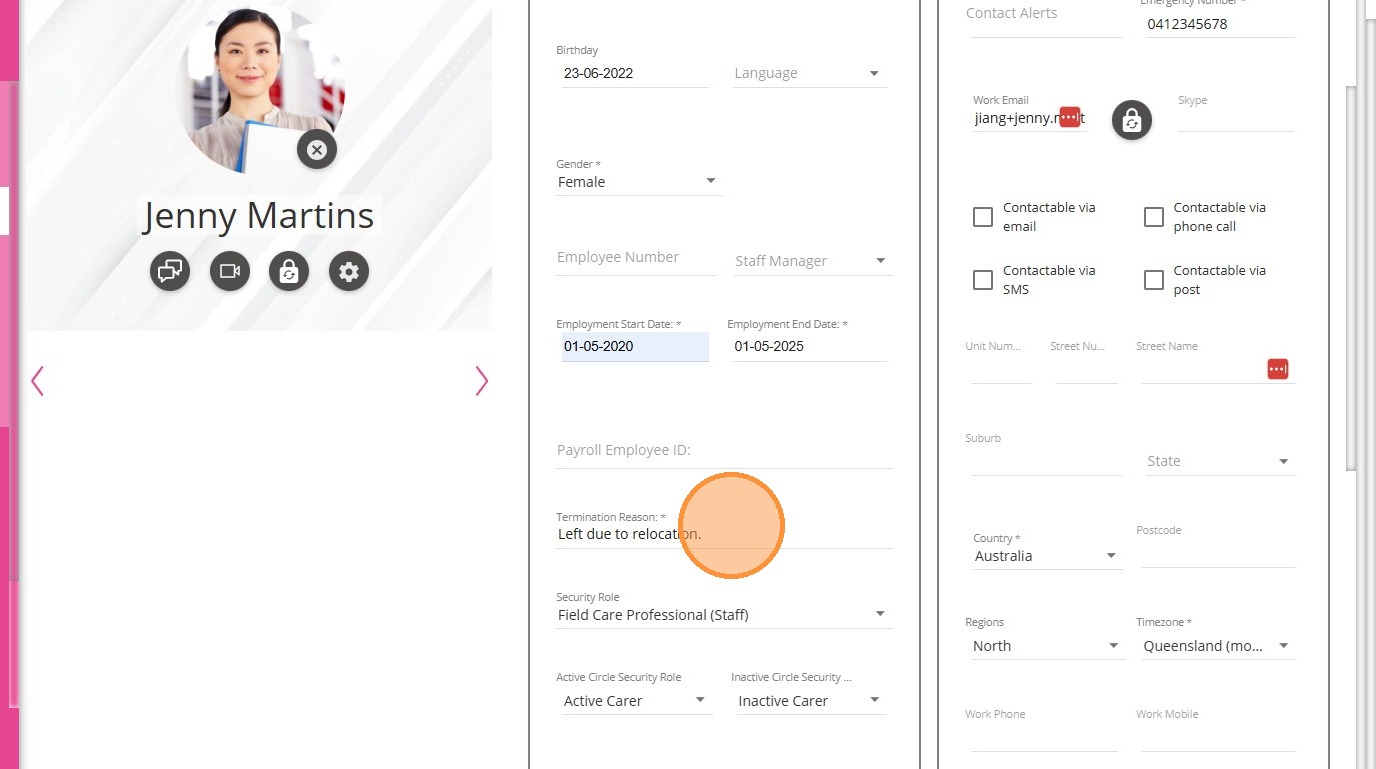
Task: Go to next profile with right arrow
Action: 481,381
